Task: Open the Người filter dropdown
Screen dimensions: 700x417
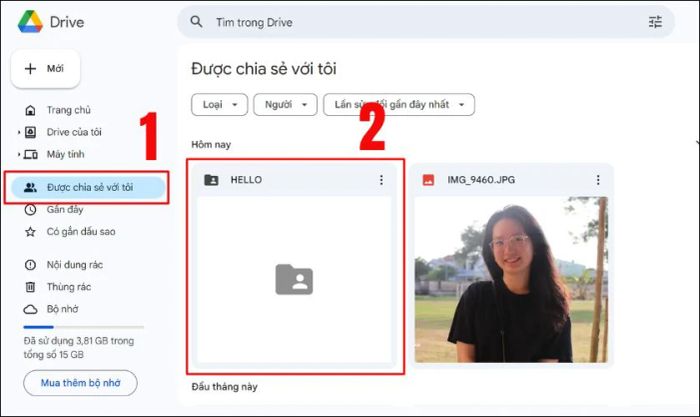Action: (x=285, y=104)
